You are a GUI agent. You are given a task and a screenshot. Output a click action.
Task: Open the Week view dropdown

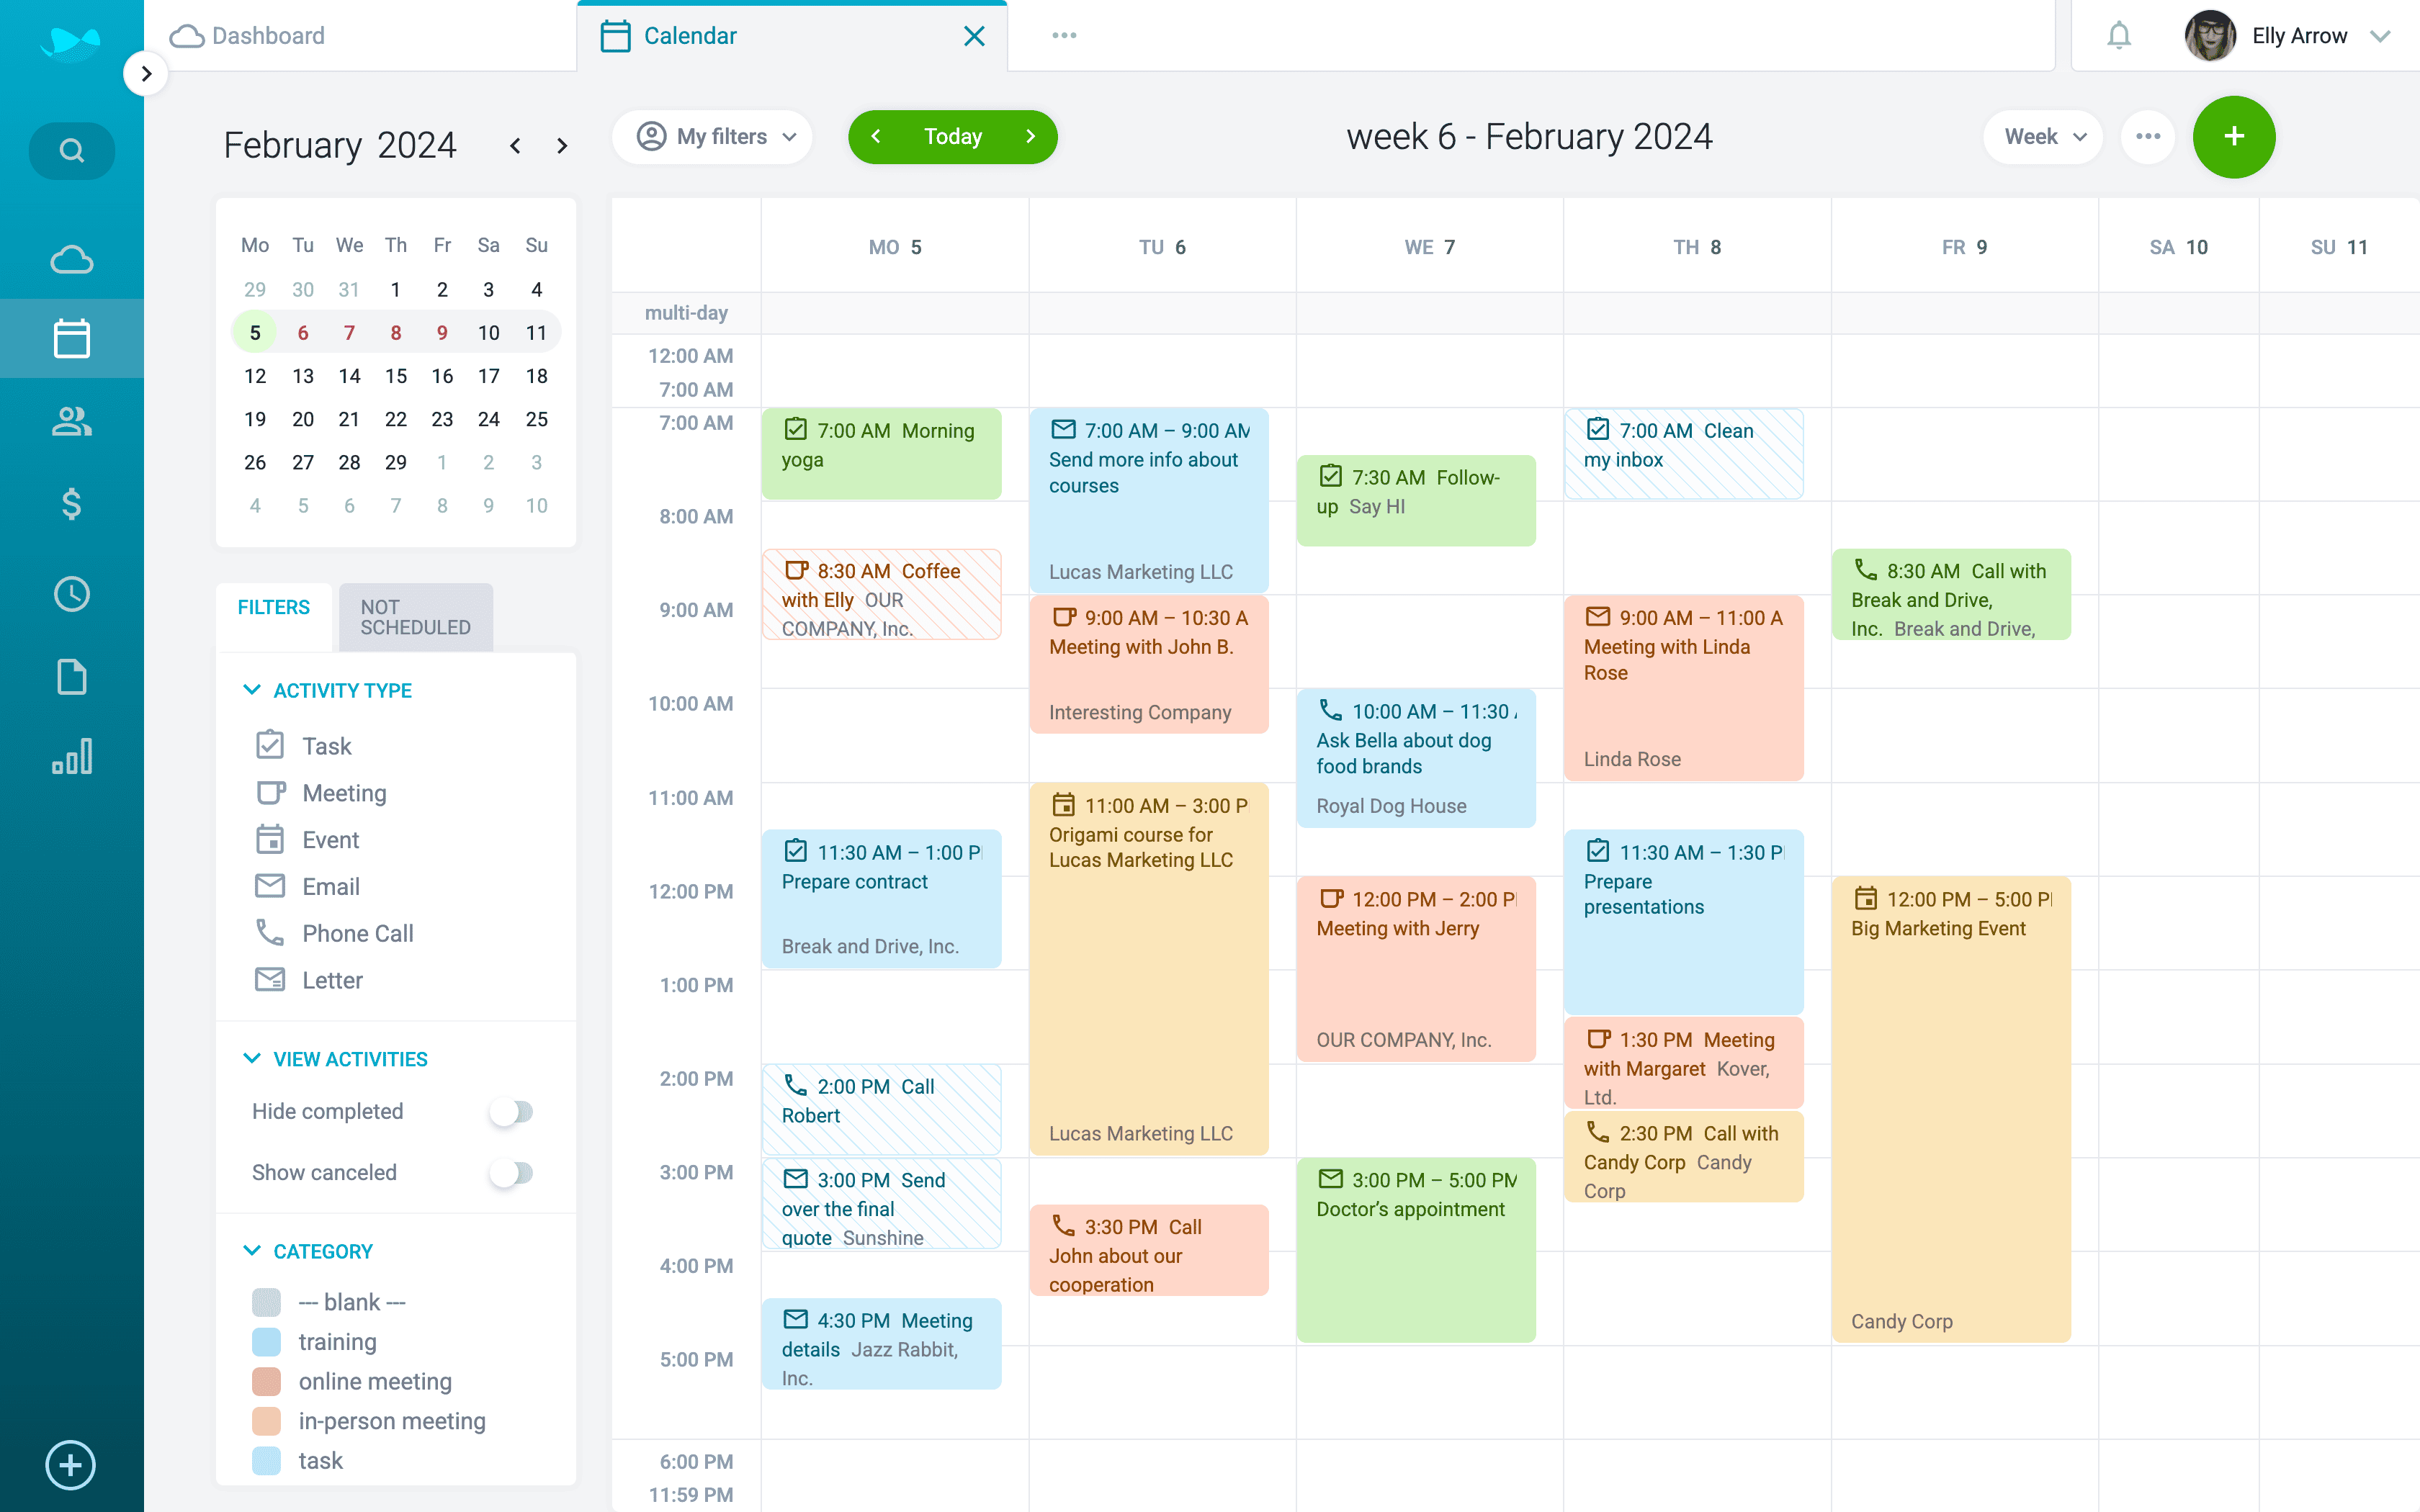coord(2043,137)
